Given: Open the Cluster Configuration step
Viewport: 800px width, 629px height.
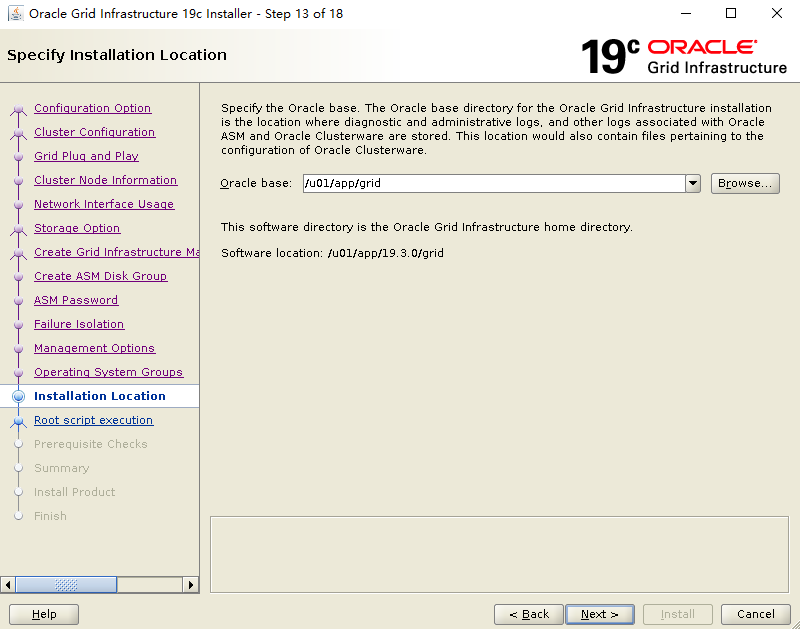Looking at the screenshot, I should (x=94, y=132).
